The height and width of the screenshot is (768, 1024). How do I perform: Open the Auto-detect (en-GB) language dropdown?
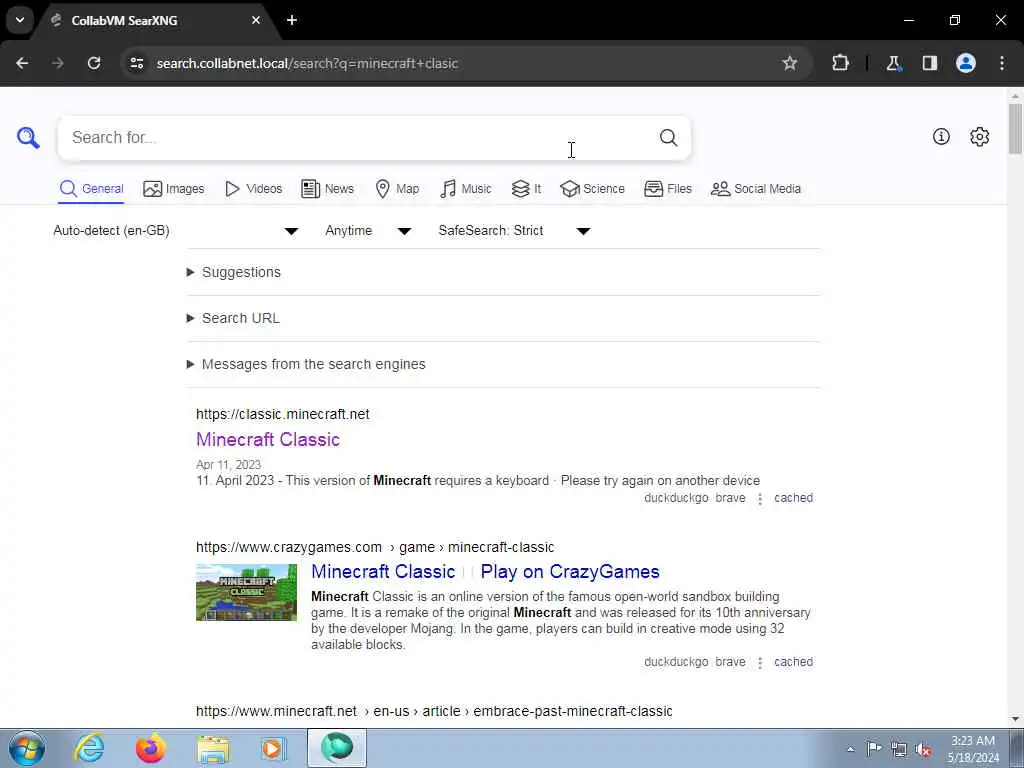pyautogui.click(x=176, y=231)
